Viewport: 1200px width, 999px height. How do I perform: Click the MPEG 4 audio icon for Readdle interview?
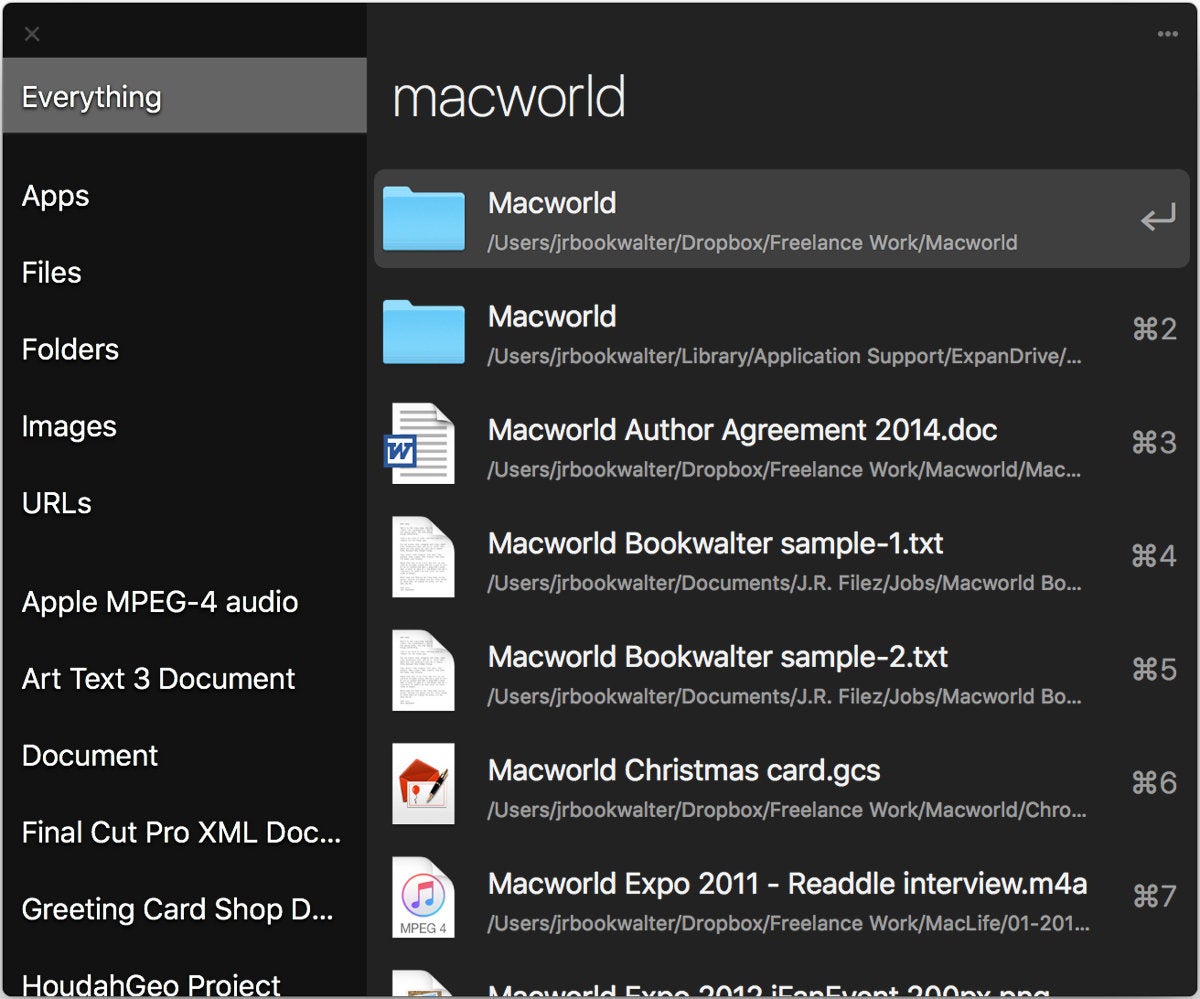(x=423, y=897)
